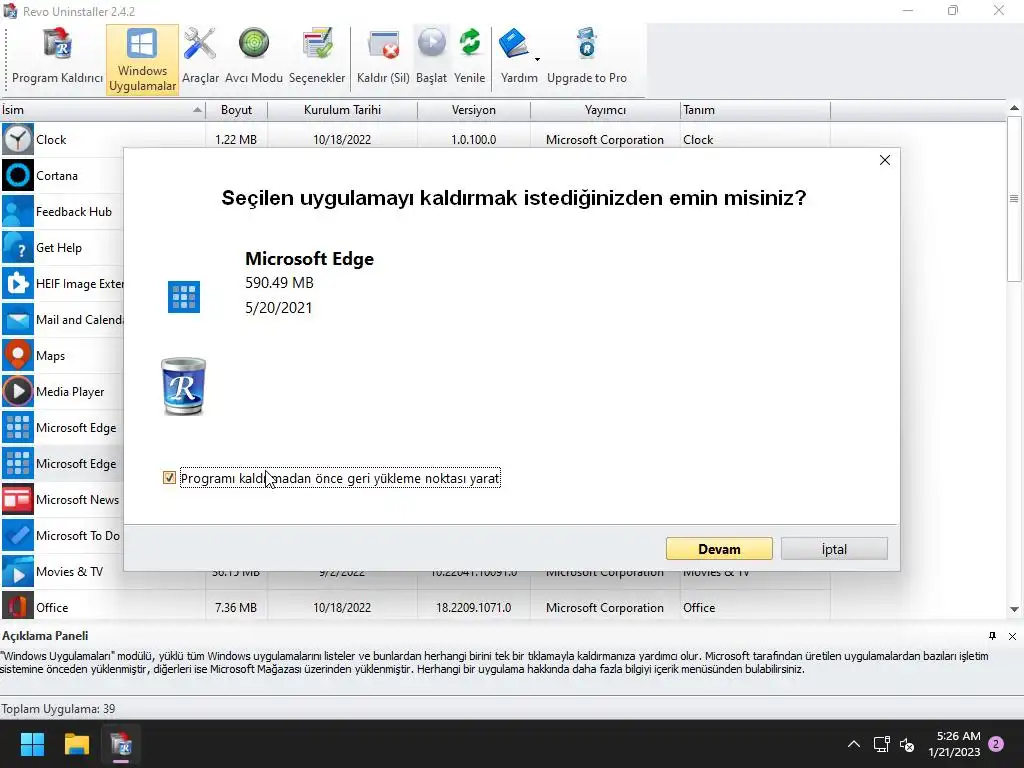Select the HEIF Image Extensions icon

point(18,283)
